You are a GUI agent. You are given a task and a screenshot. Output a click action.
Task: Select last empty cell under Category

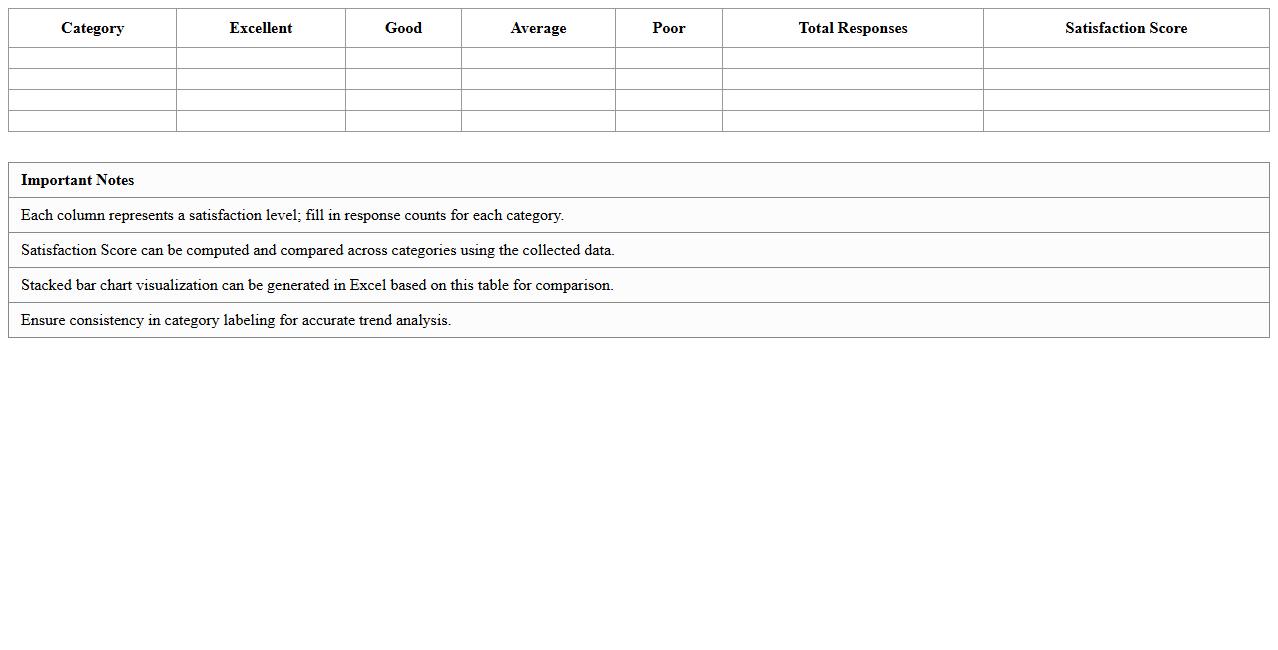point(92,121)
